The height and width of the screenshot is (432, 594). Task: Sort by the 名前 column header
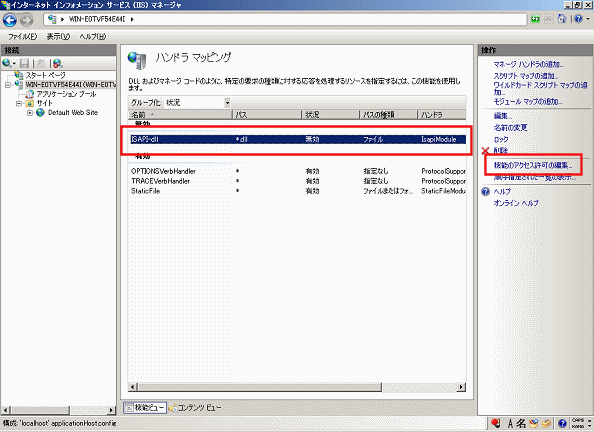[180, 114]
